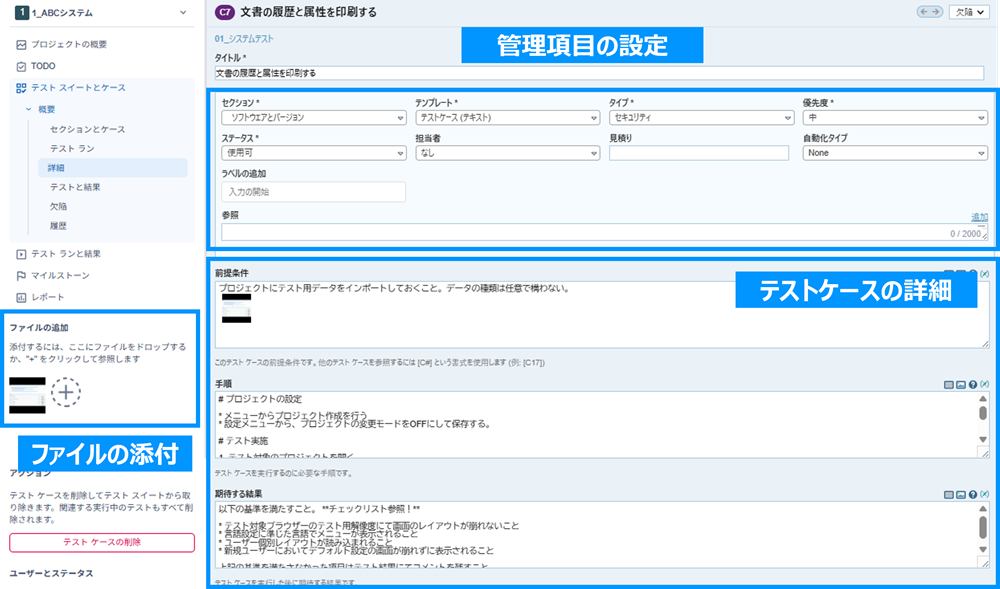Click the 手順 scrollbar down arrow
Screen dimensions: 1000x589
click(x=983, y=439)
